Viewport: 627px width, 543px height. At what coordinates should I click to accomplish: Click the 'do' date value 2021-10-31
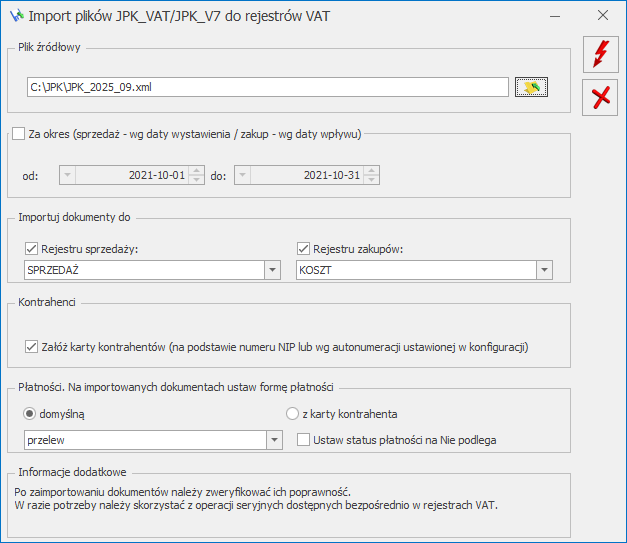[x=332, y=175]
